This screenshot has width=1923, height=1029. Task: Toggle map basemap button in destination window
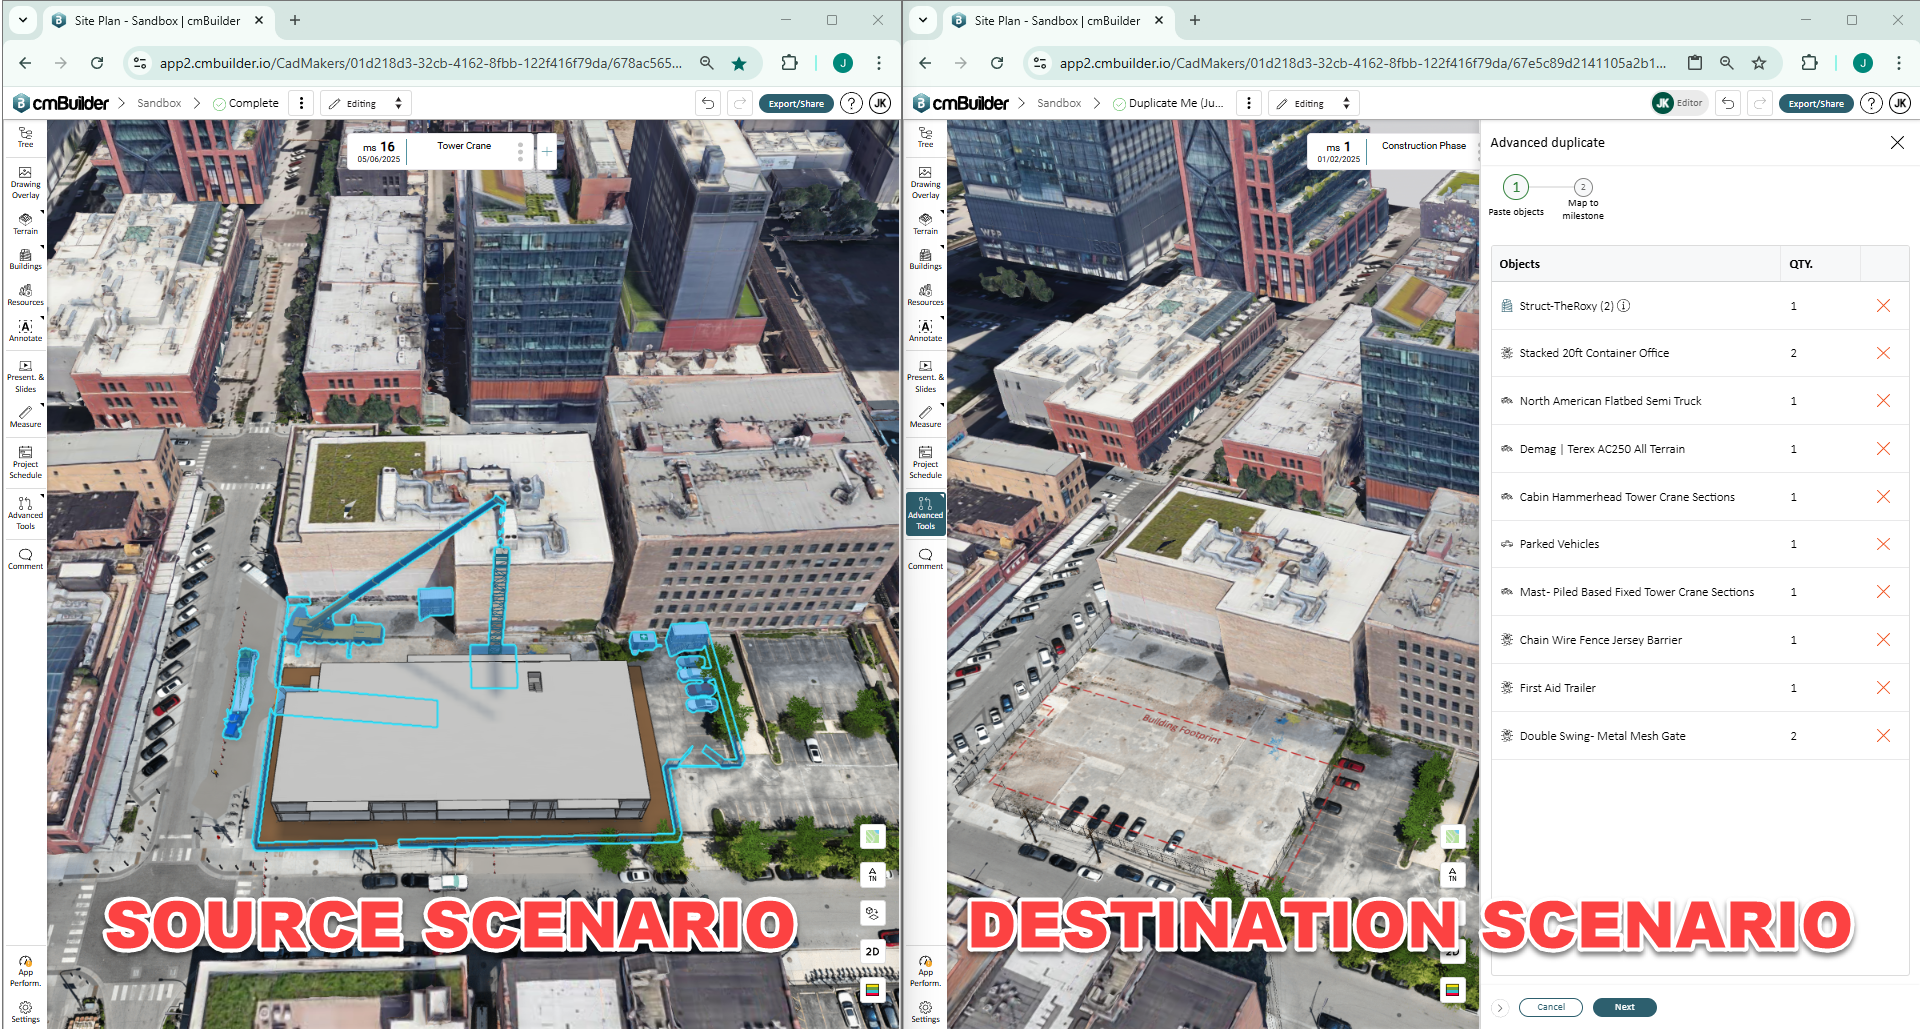coord(1452,836)
